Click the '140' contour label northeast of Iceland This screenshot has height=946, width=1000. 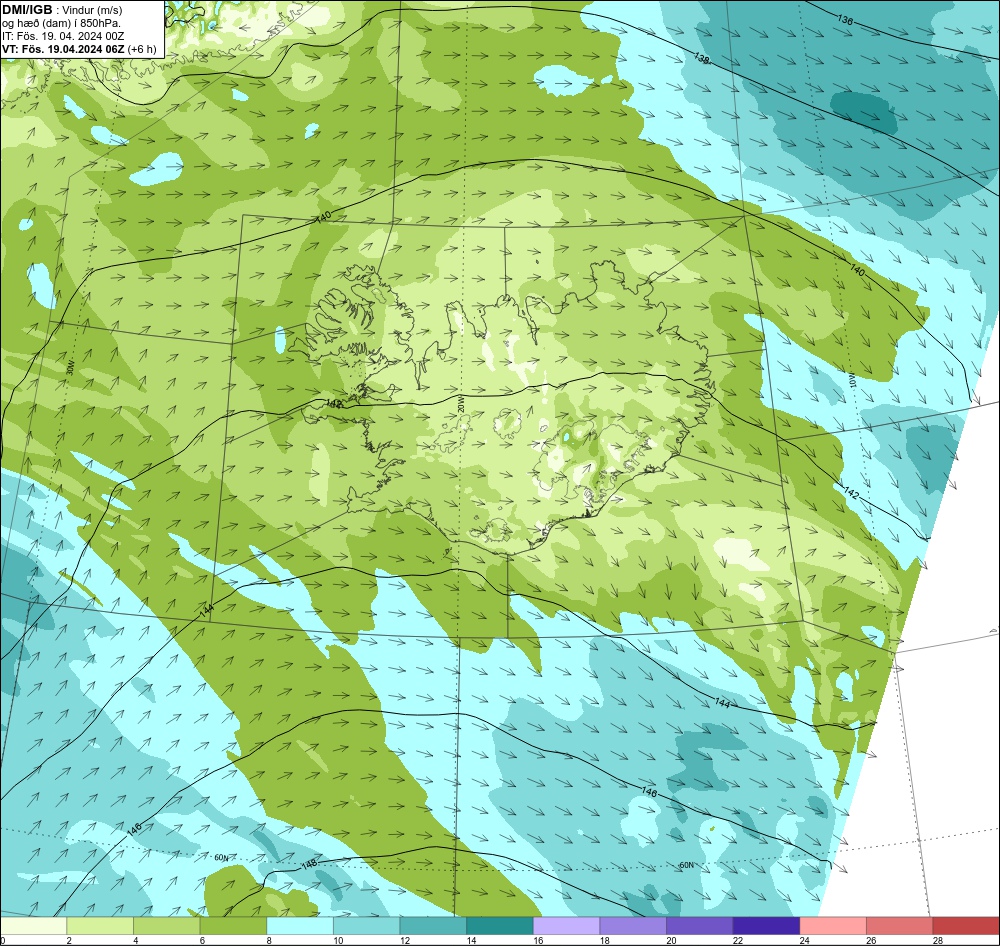click(857, 270)
